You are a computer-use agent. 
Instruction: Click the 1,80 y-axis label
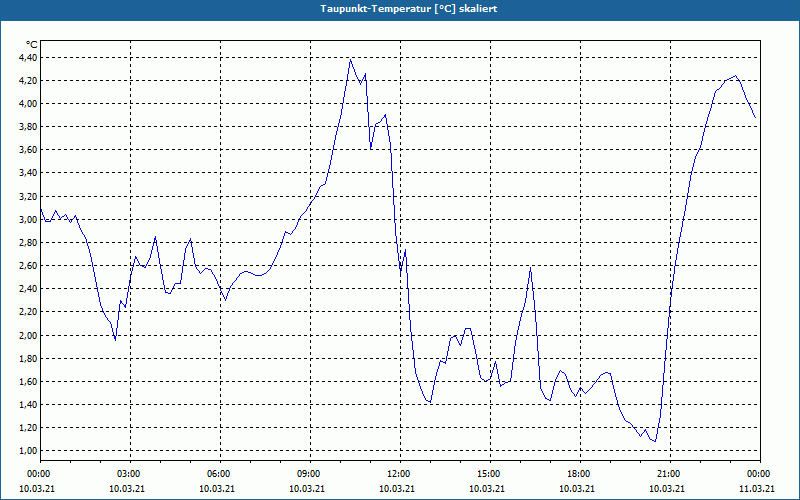(28, 359)
